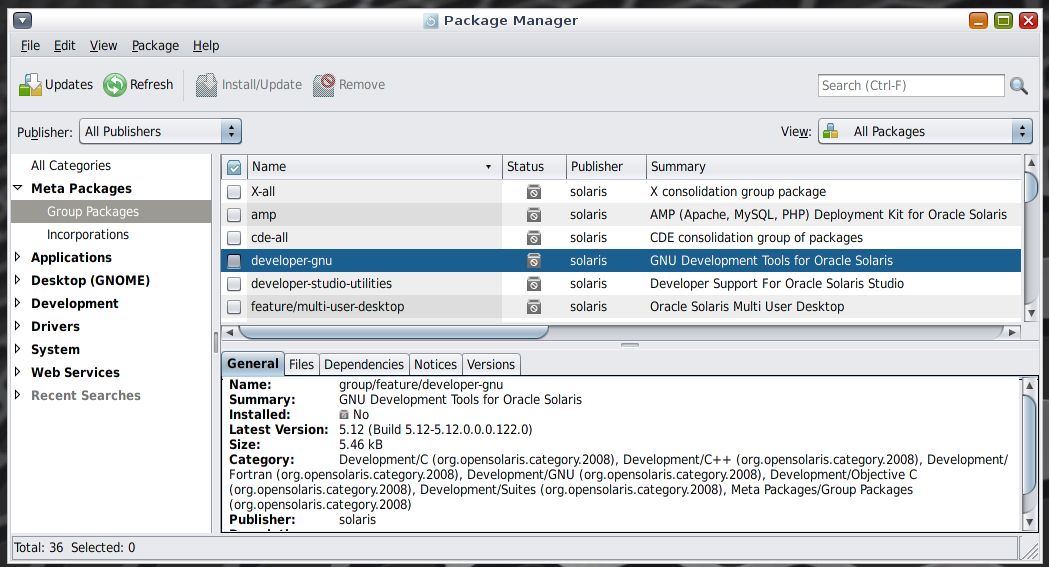Click the All Packages view icon

click(x=830, y=131)
